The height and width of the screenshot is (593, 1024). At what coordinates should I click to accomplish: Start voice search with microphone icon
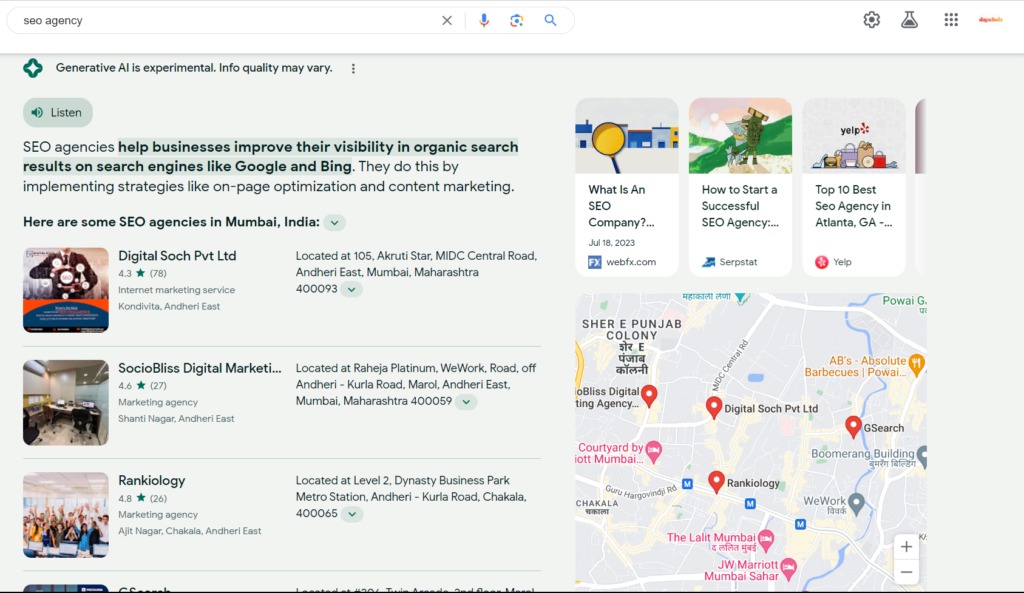coord(484,20)
